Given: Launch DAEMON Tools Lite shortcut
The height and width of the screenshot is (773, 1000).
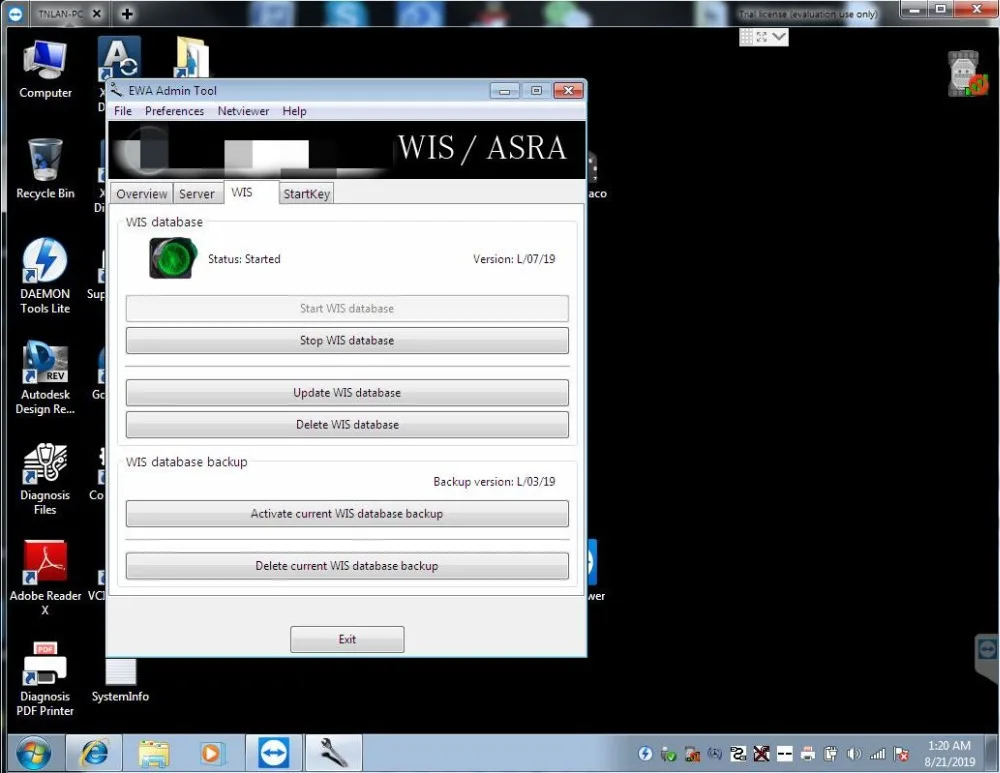Looking at the screenshot, I should (x=45, y=276).
